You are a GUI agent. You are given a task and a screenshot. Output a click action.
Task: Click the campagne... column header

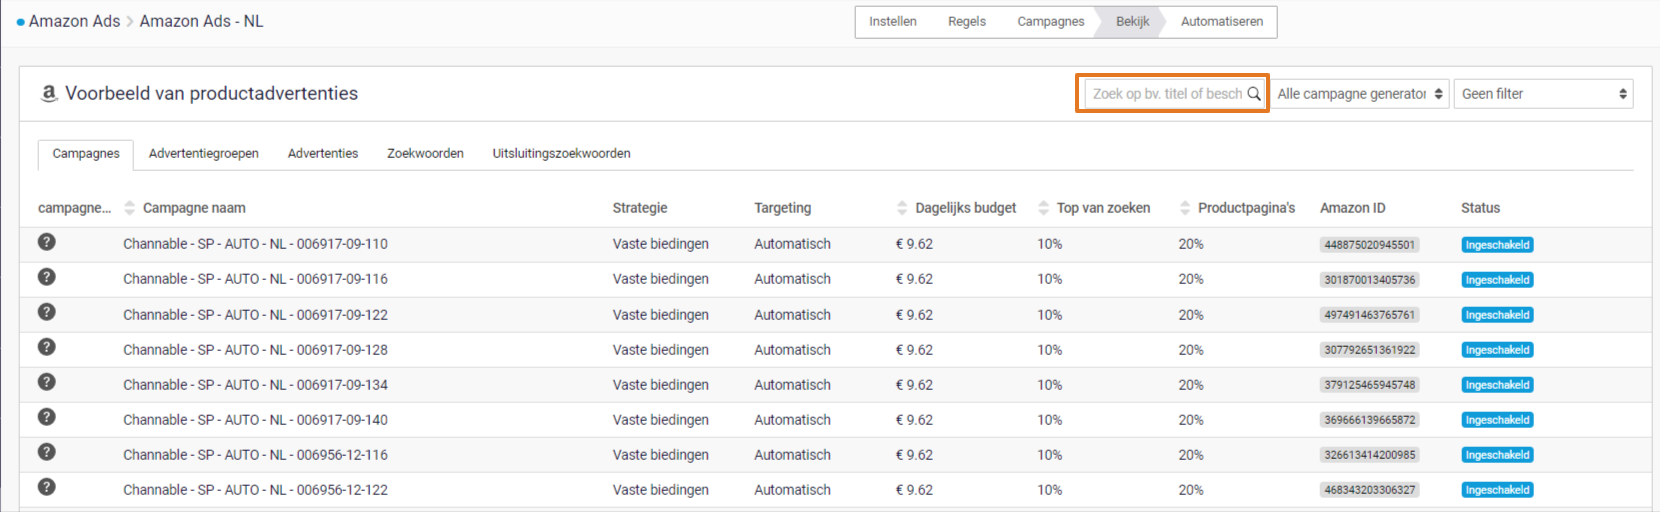tap(75, 208)
